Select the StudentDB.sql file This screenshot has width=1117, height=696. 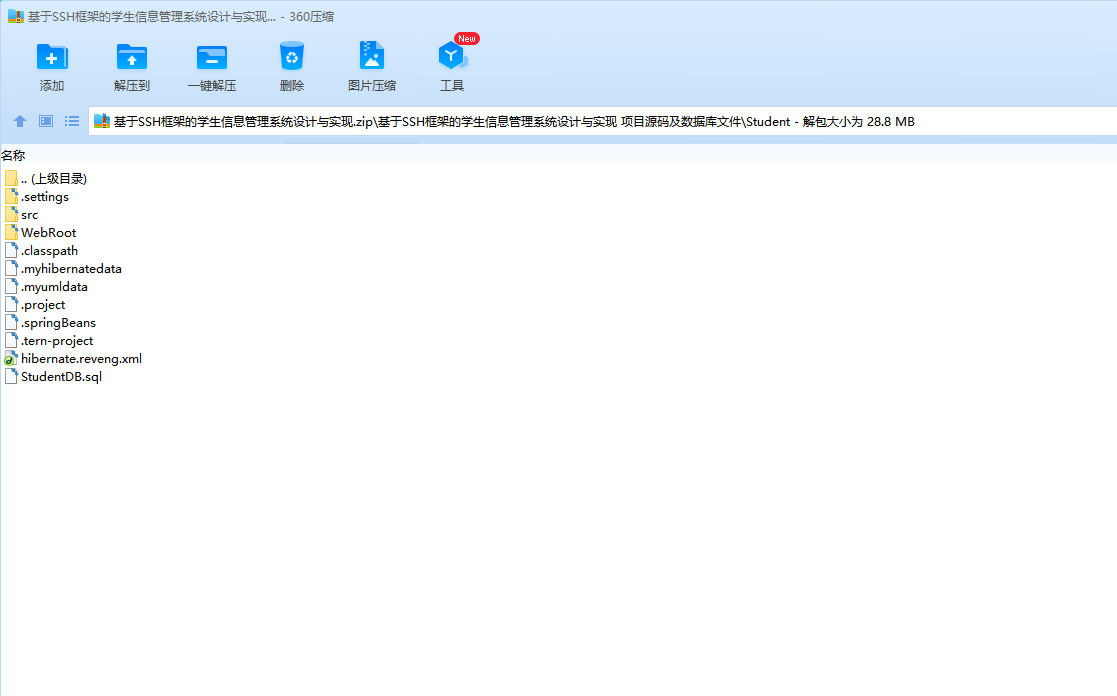[53, 376]
